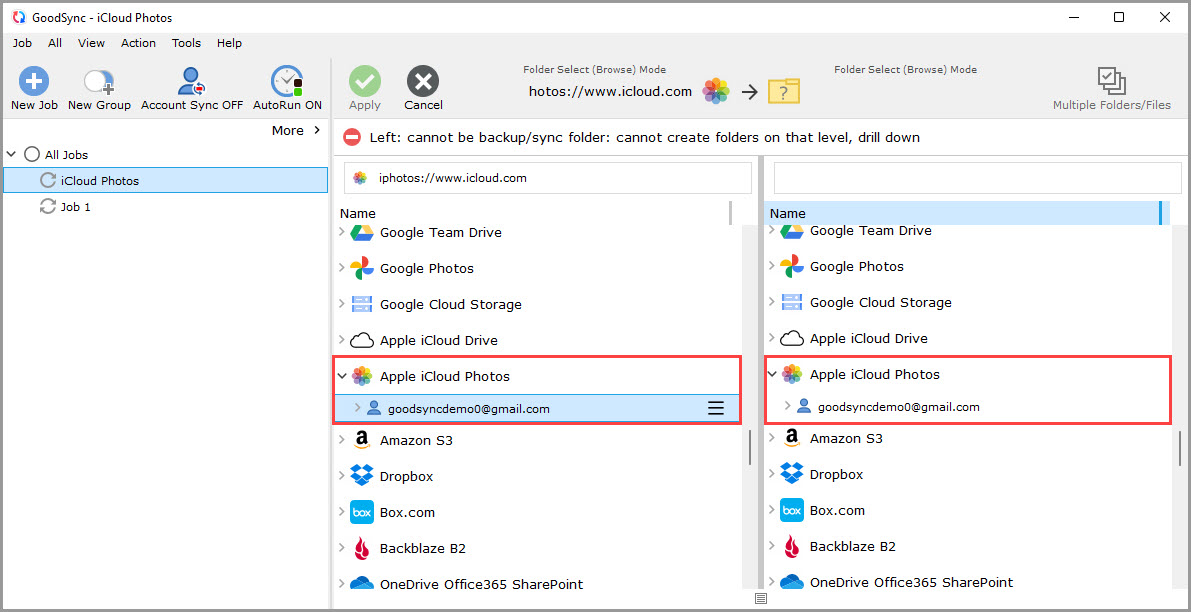Click the Apple iCloud Drive cloud icon
1191x612 pixels.
pos(361,339)
